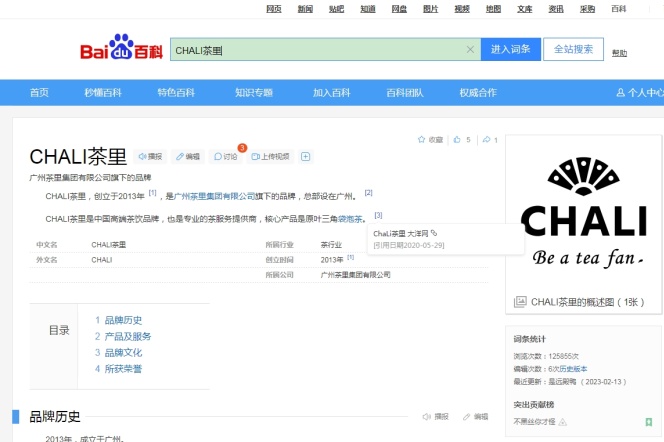This screenshot has height=442, width=664.
Task: Click the 知道 link in the top bar
Action: (368, 9)
